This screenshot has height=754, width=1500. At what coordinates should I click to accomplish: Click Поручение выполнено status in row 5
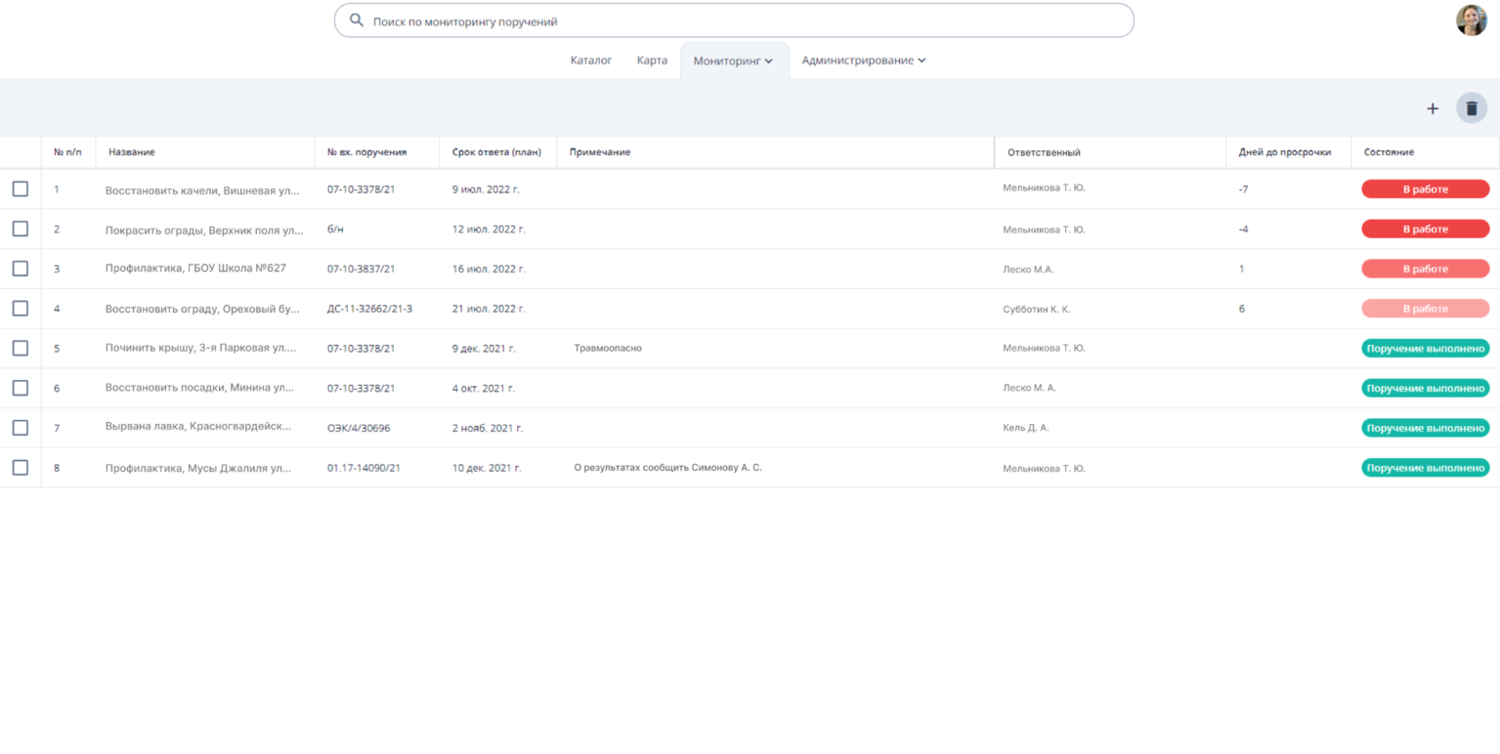(1425, 348)
